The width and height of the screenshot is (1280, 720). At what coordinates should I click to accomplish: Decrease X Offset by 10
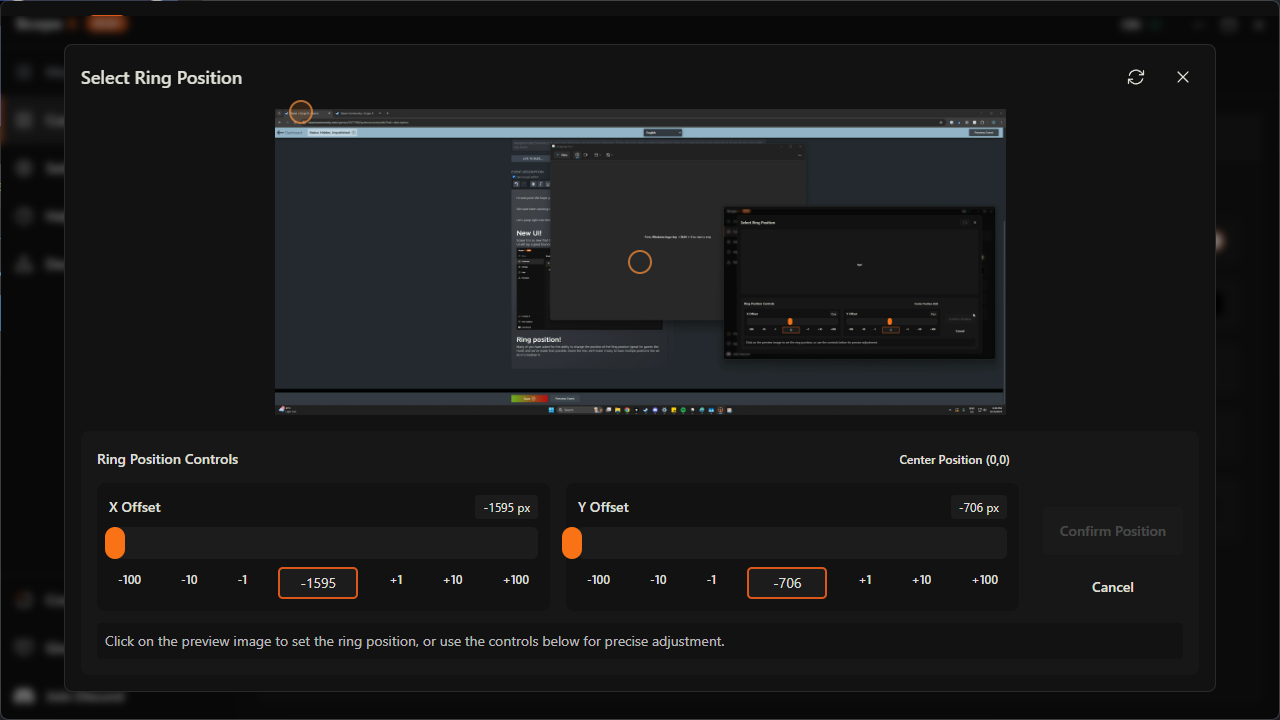tap(189, 580)
